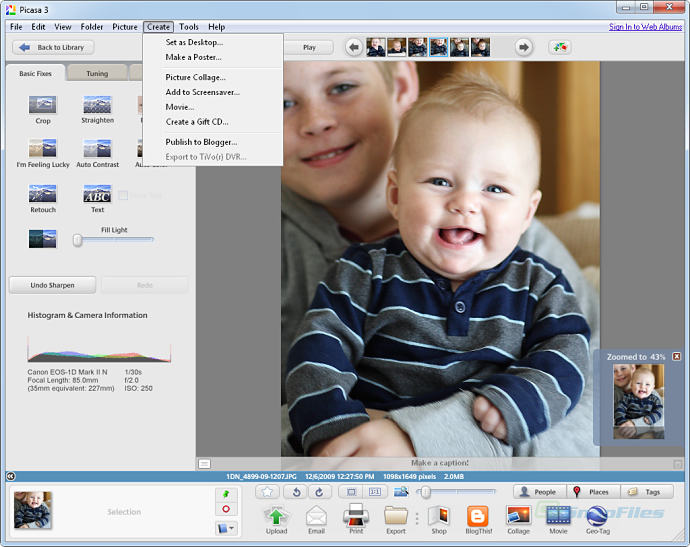This screenshot has width=690, height=547.
Task: Open the add-to-album dropdown
Action: [x=226, y=528]
